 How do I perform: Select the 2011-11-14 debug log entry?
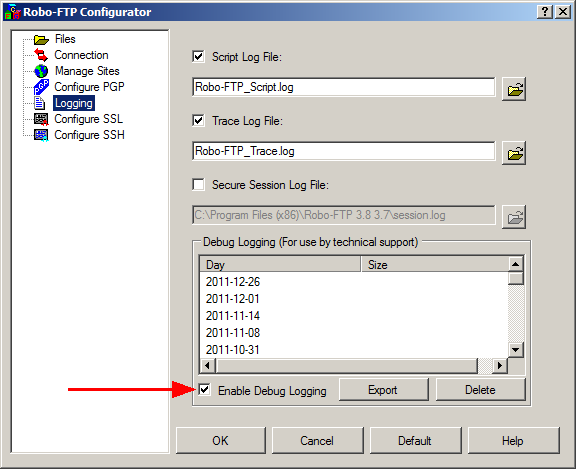click(x=233, y=315)
